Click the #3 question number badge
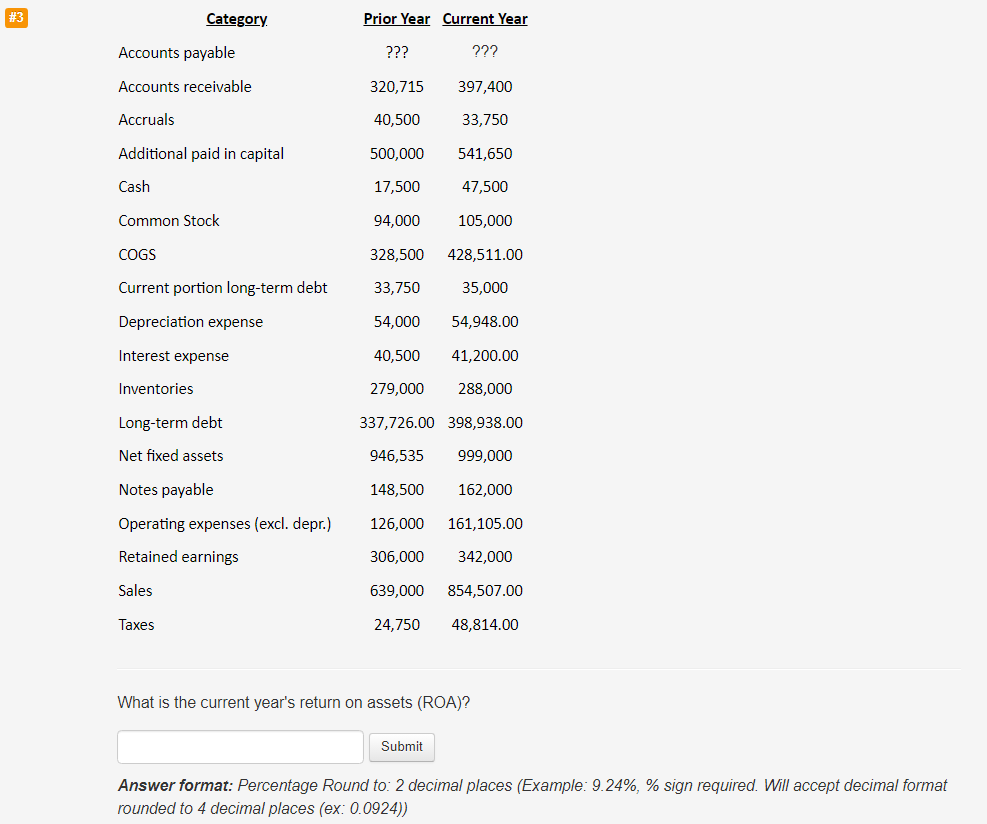 pos(16,17)
